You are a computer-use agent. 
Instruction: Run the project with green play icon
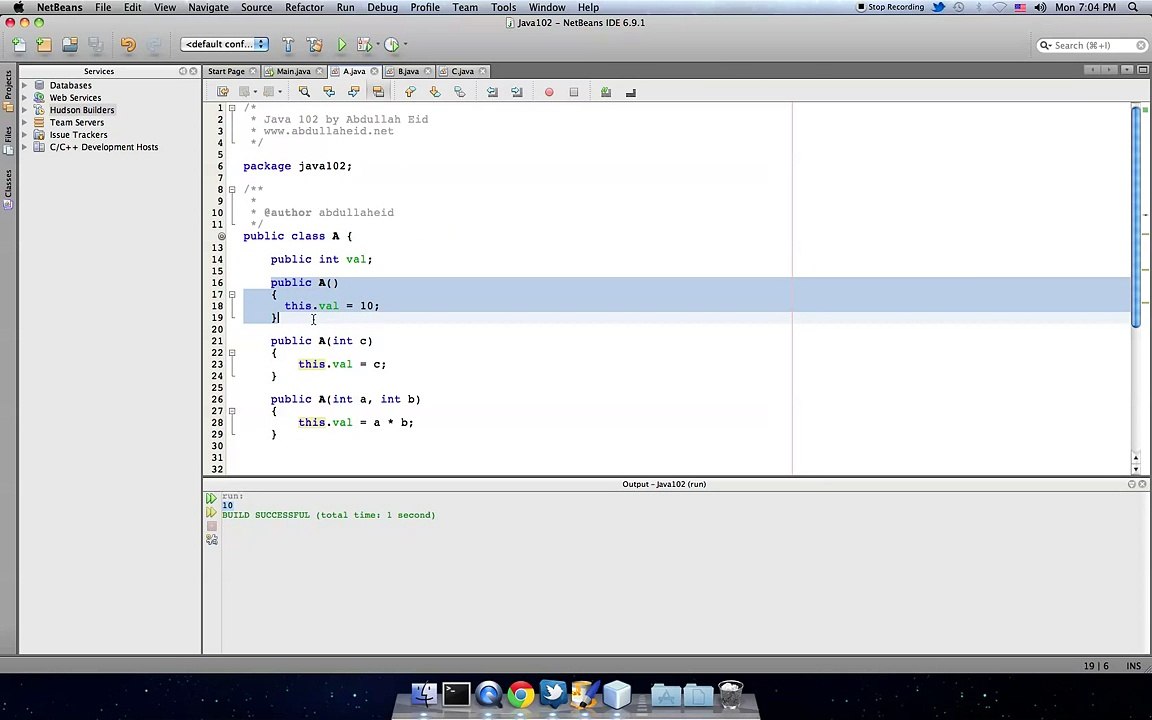[x=342, y=45]
